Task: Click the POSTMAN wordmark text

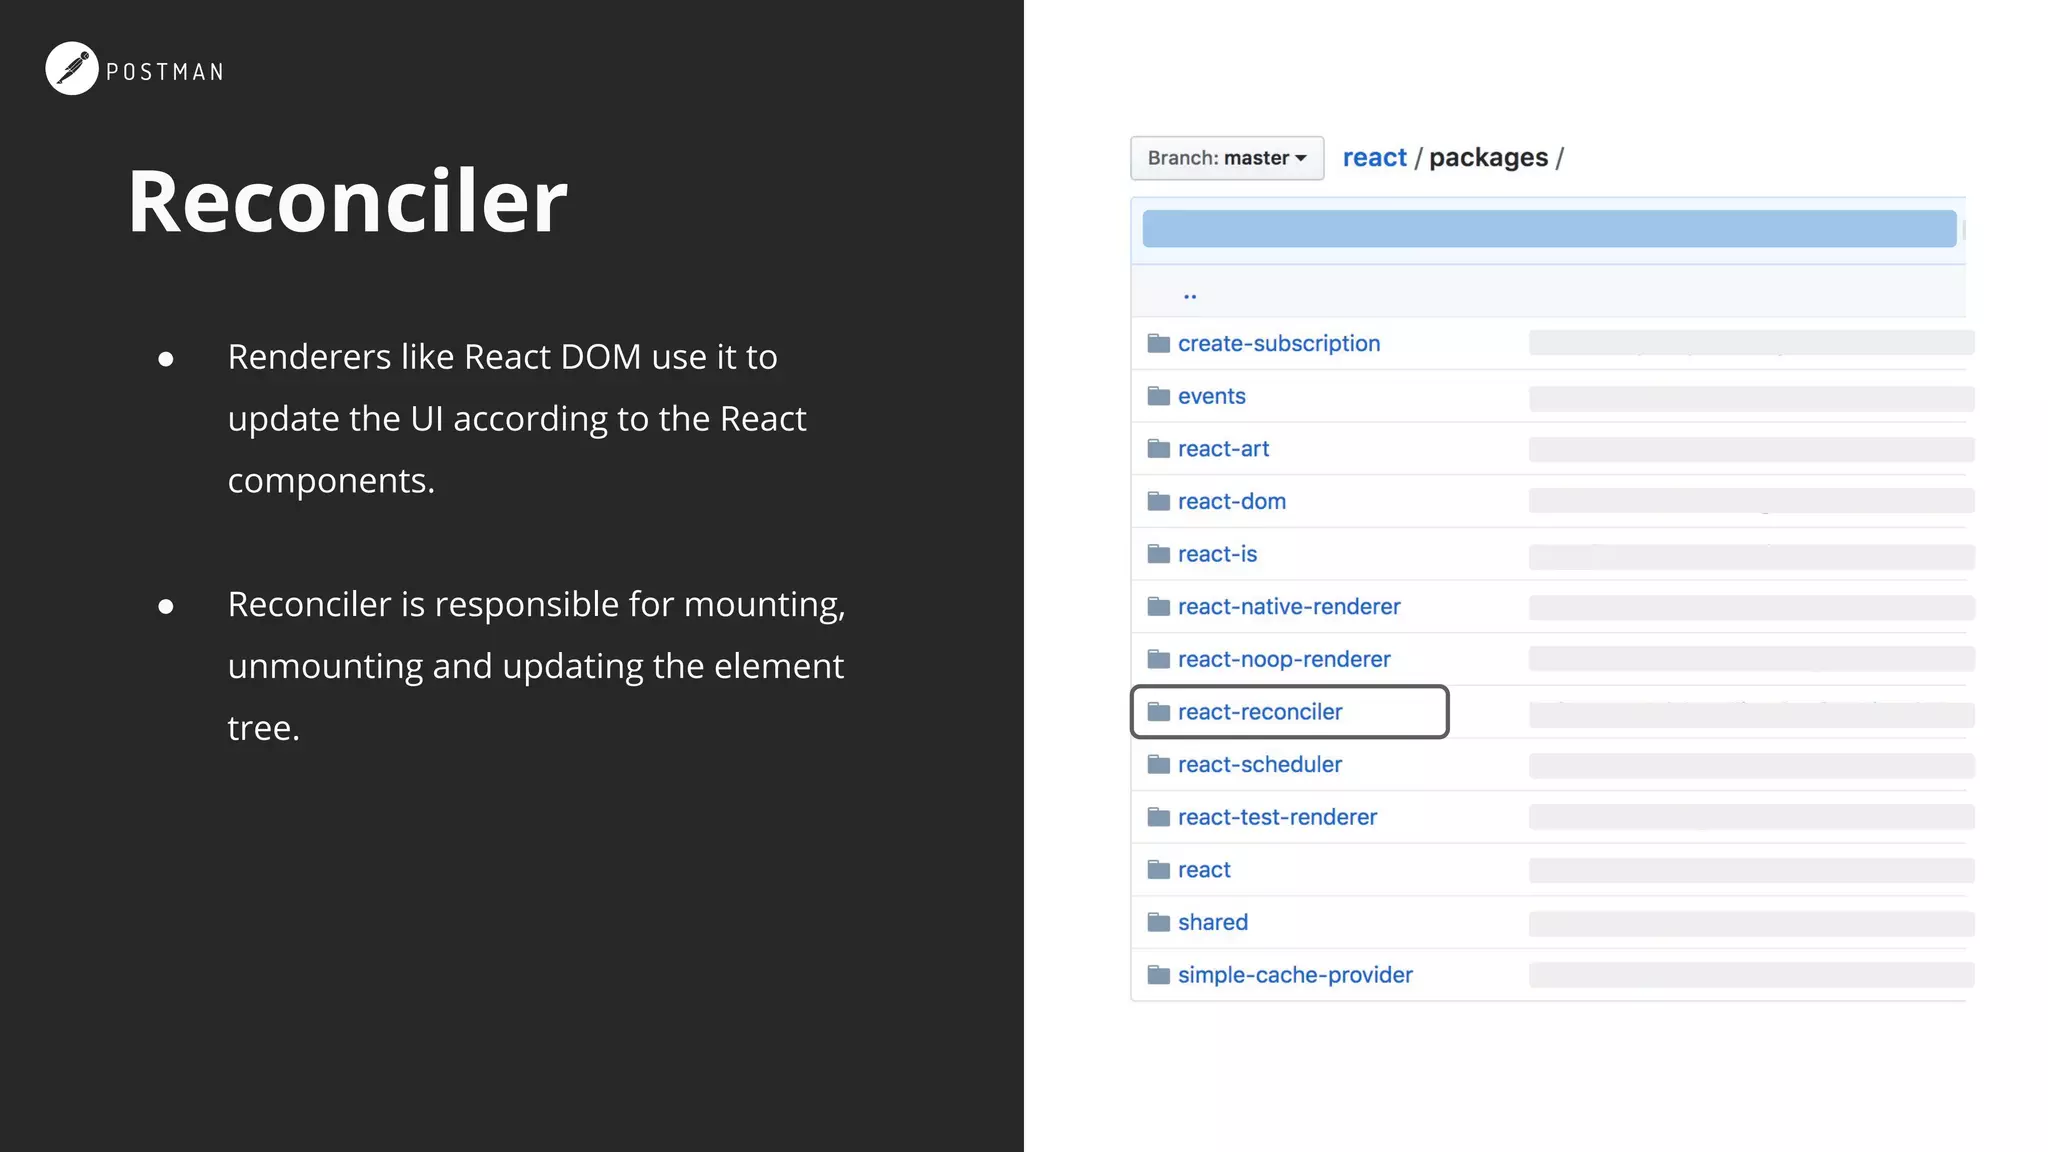Action: point(165,72)
